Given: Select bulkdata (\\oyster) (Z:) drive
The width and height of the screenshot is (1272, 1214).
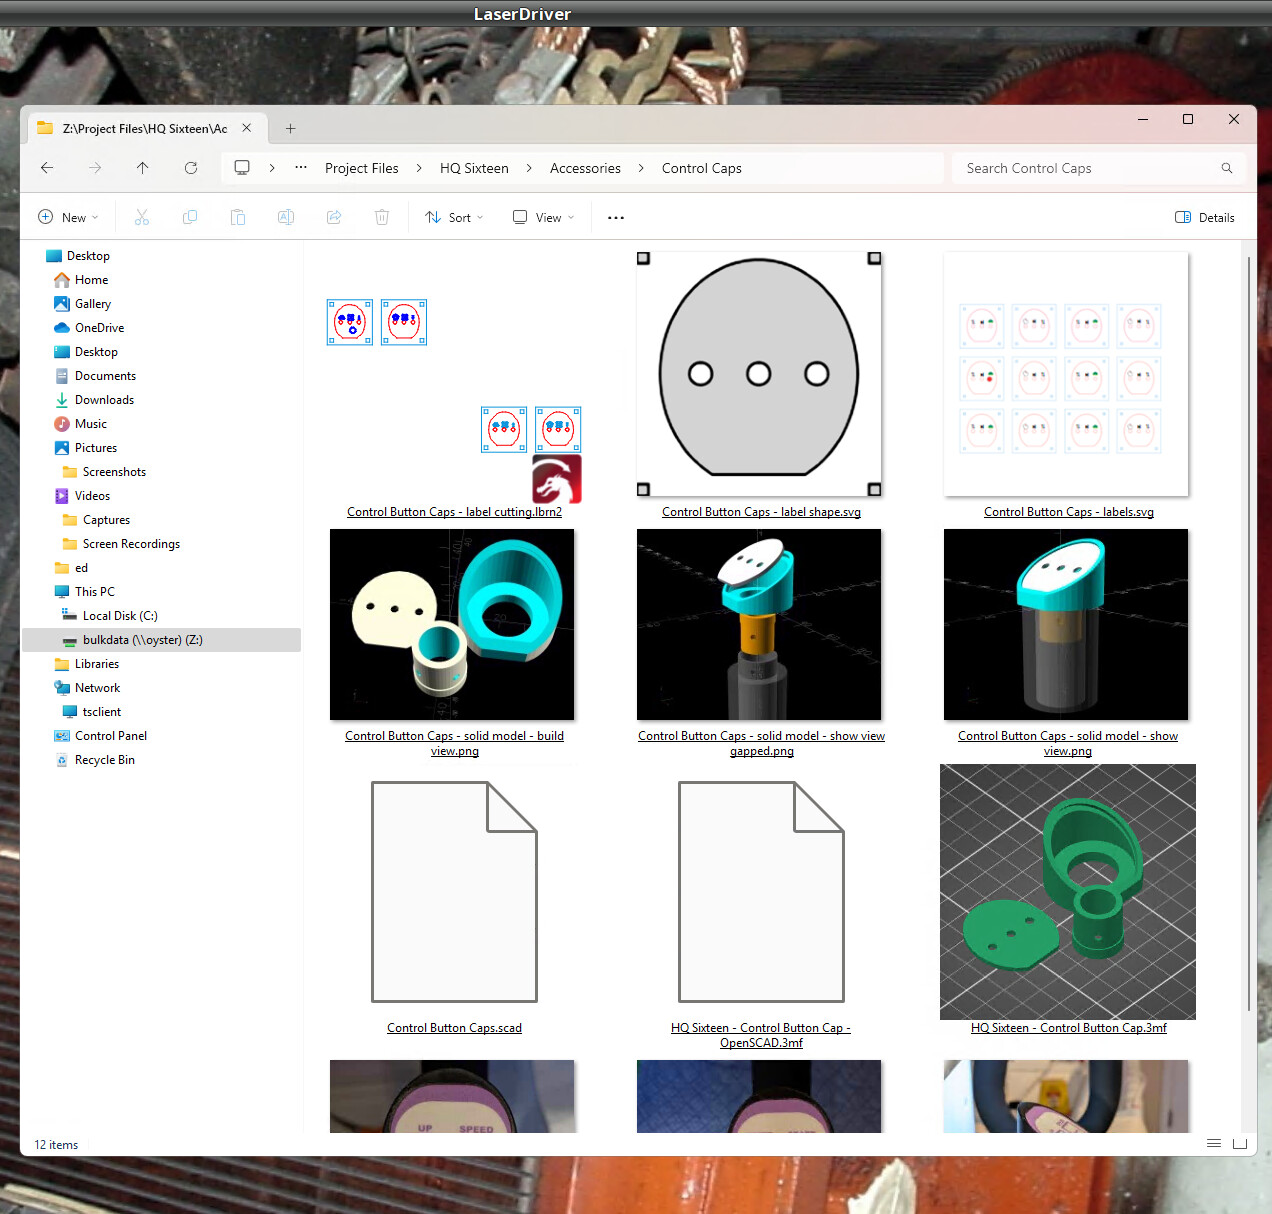Looking at the screenshot, I should [161, 640].
